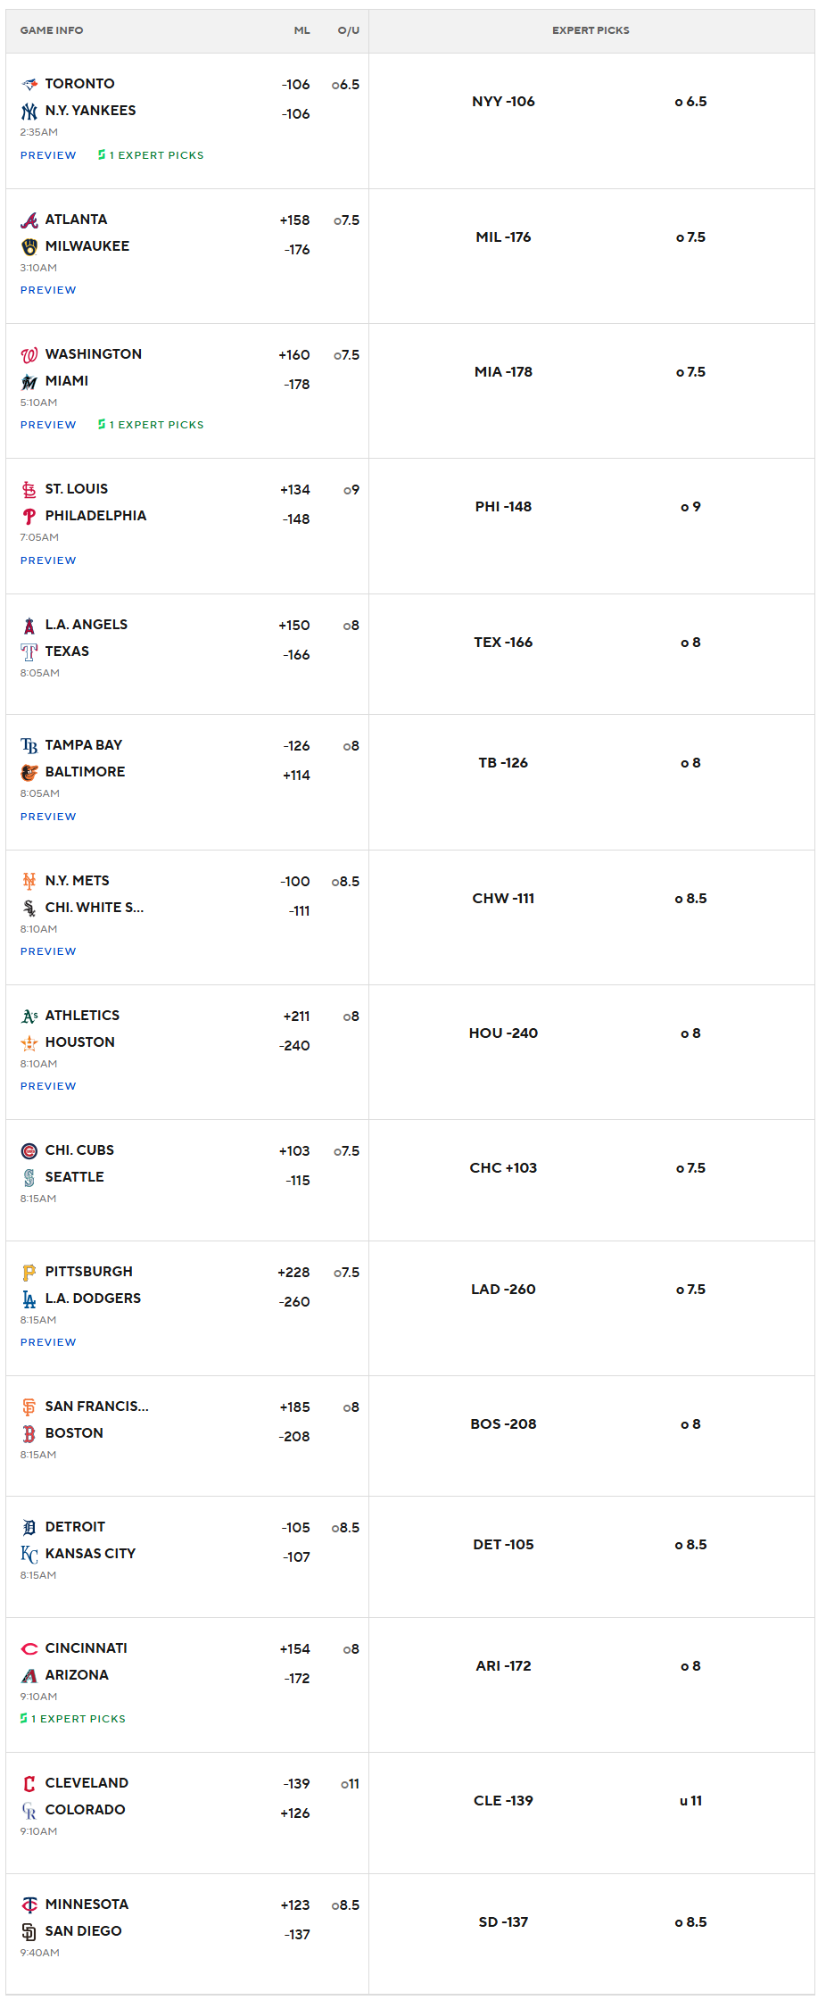826x2000 pixels.
Task: Open Preview for Pittsburgh vs L.A. Dodgers
Action: (x=48, y=1342)
